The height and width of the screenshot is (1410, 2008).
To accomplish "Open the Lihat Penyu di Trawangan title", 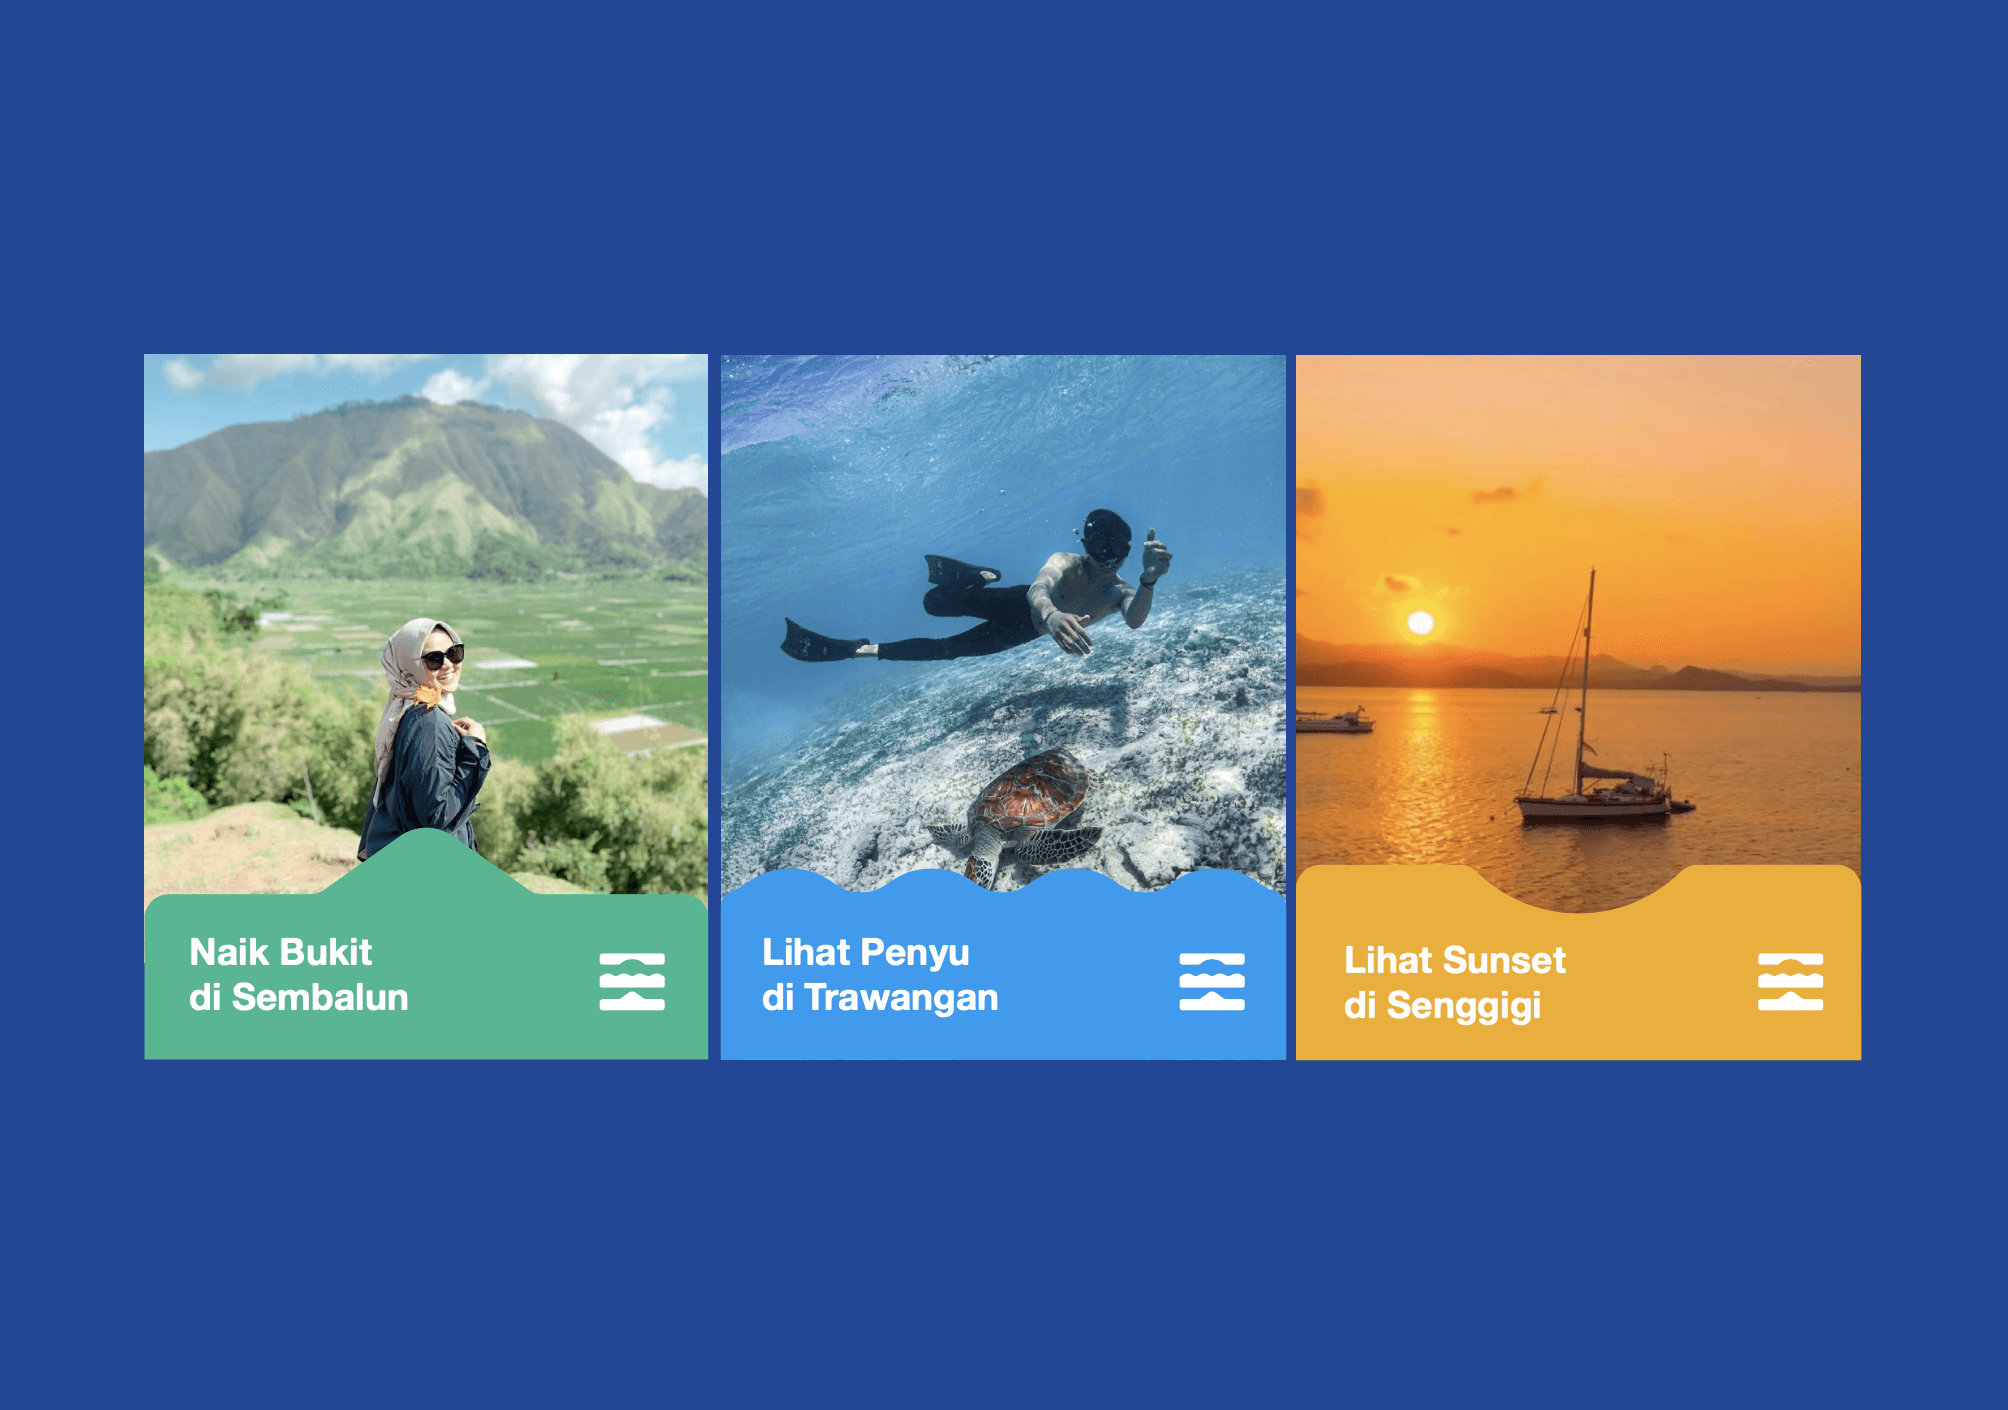I will click(880, 975).
